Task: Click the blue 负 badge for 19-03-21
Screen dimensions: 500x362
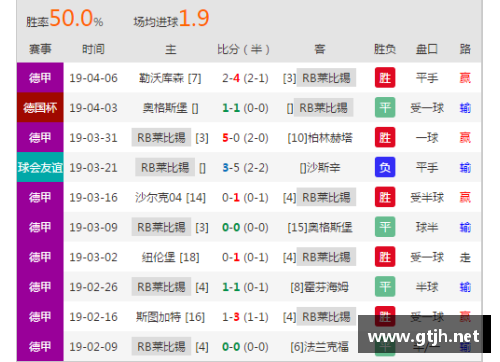Action: coord(385,167)
